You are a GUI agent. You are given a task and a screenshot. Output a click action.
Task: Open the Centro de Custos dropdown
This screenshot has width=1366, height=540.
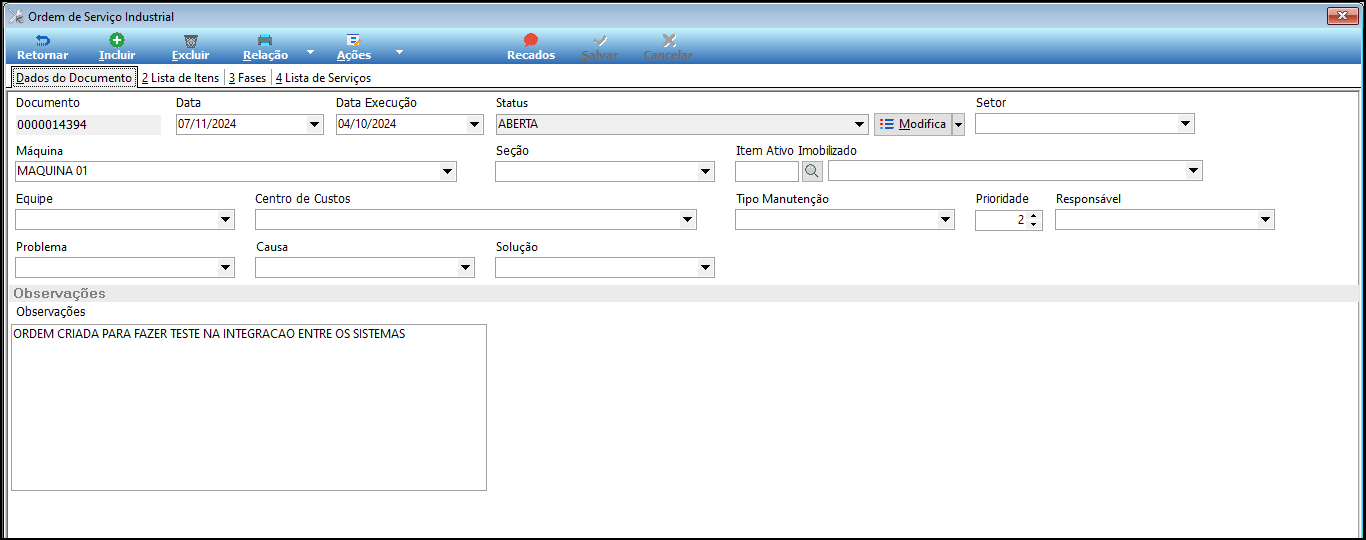pos(687,220)
